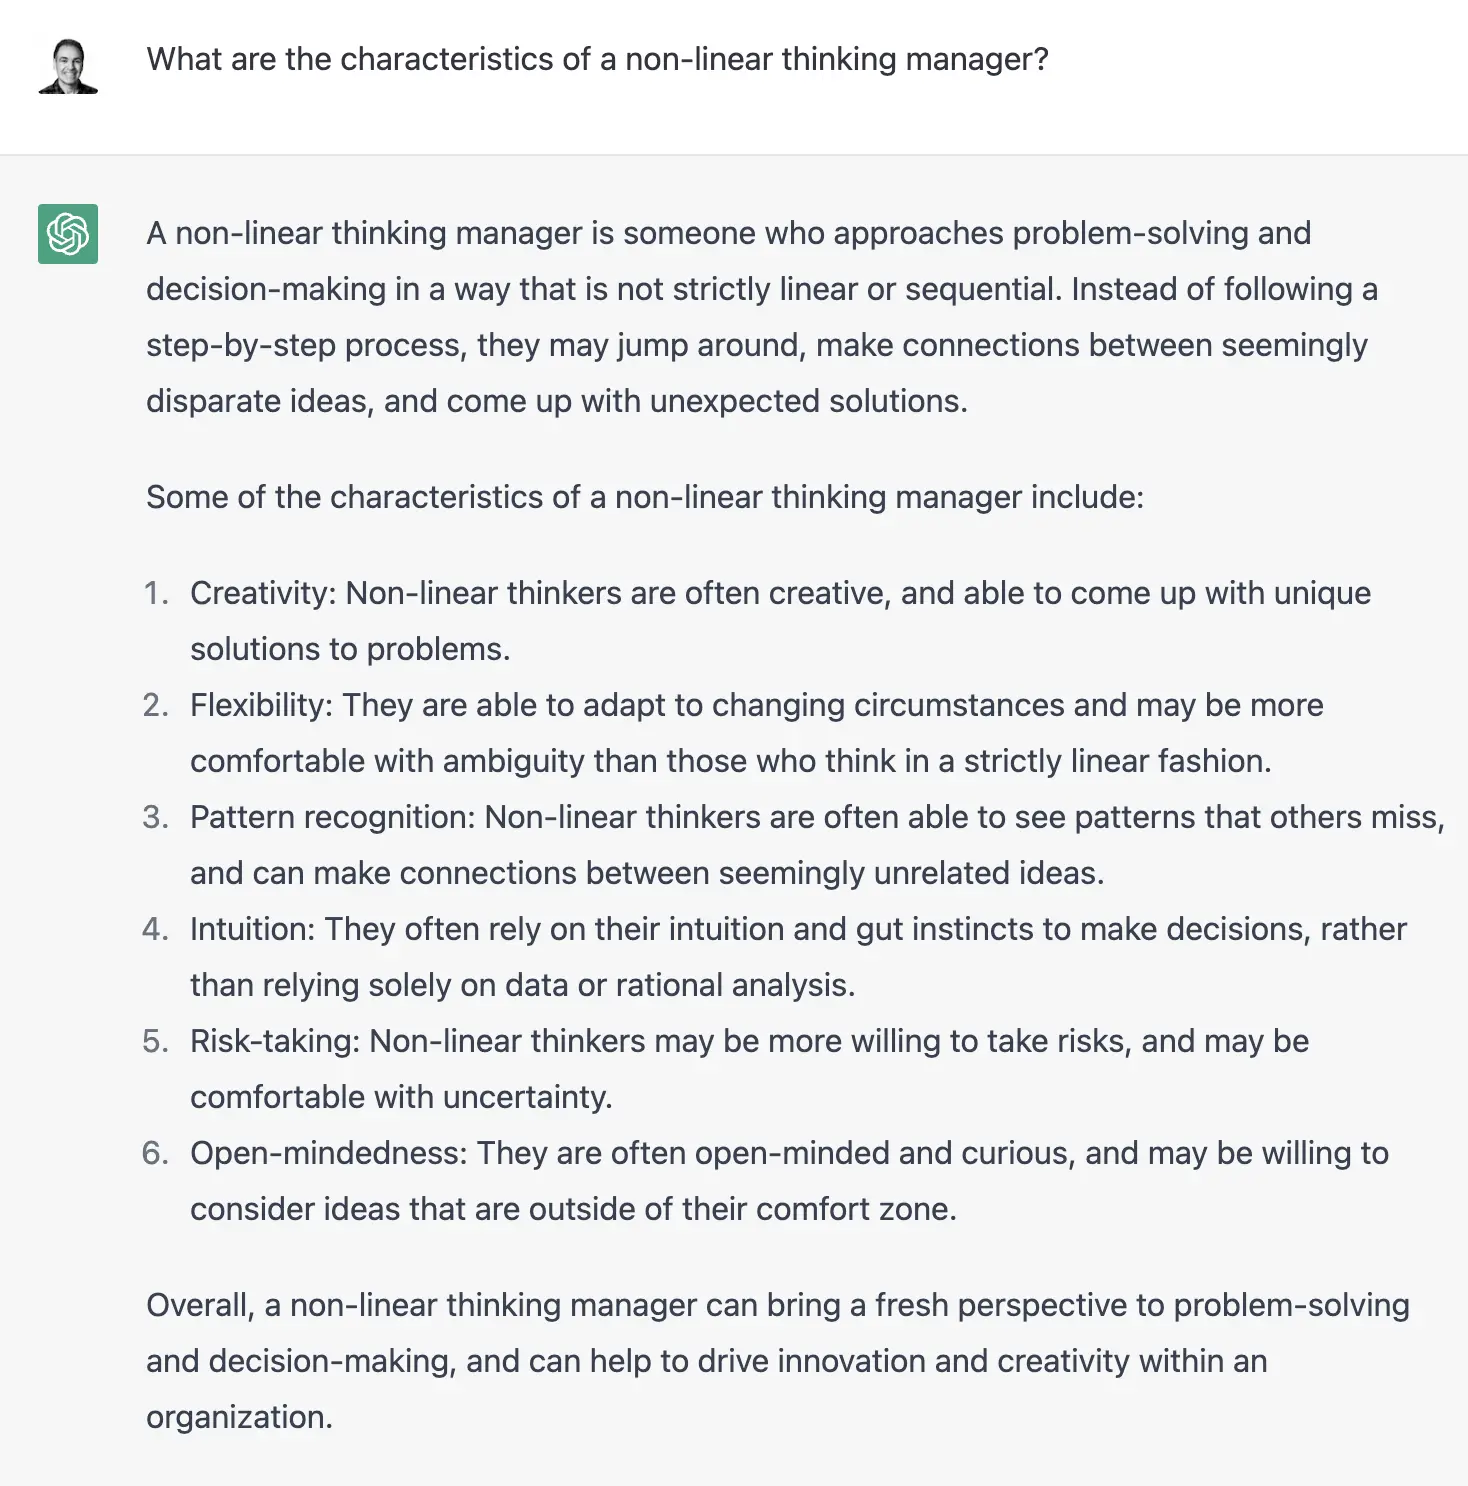Click the user question about non-linear thinking manager

[x=597, y=59]
